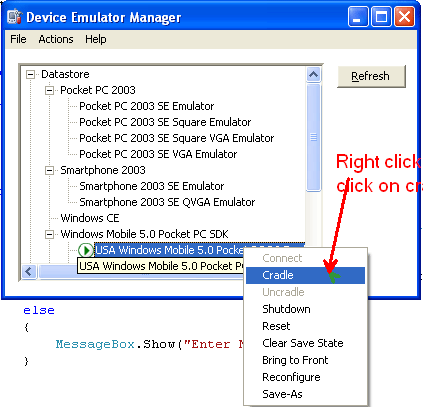The width and height of the screenshot is (423, 407).
Task: Select Pocket PC 2003 SE Square VGA Emulator
Action: click(177, 138)
